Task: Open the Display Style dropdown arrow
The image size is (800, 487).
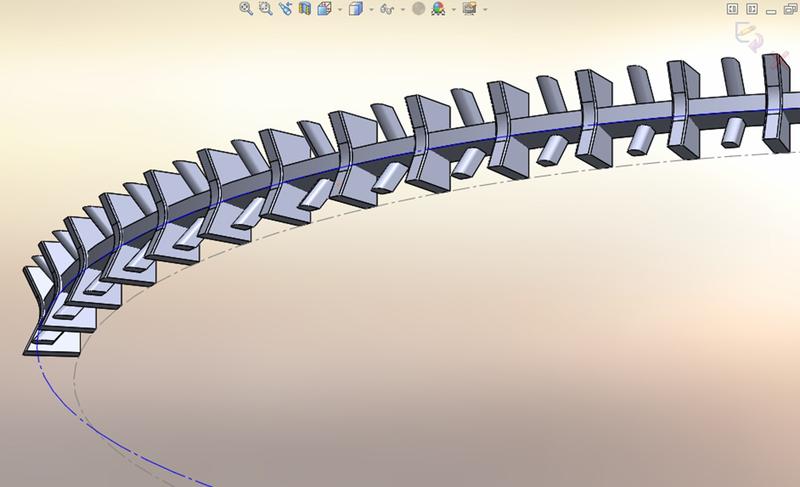Action: [x=371, y=9]
